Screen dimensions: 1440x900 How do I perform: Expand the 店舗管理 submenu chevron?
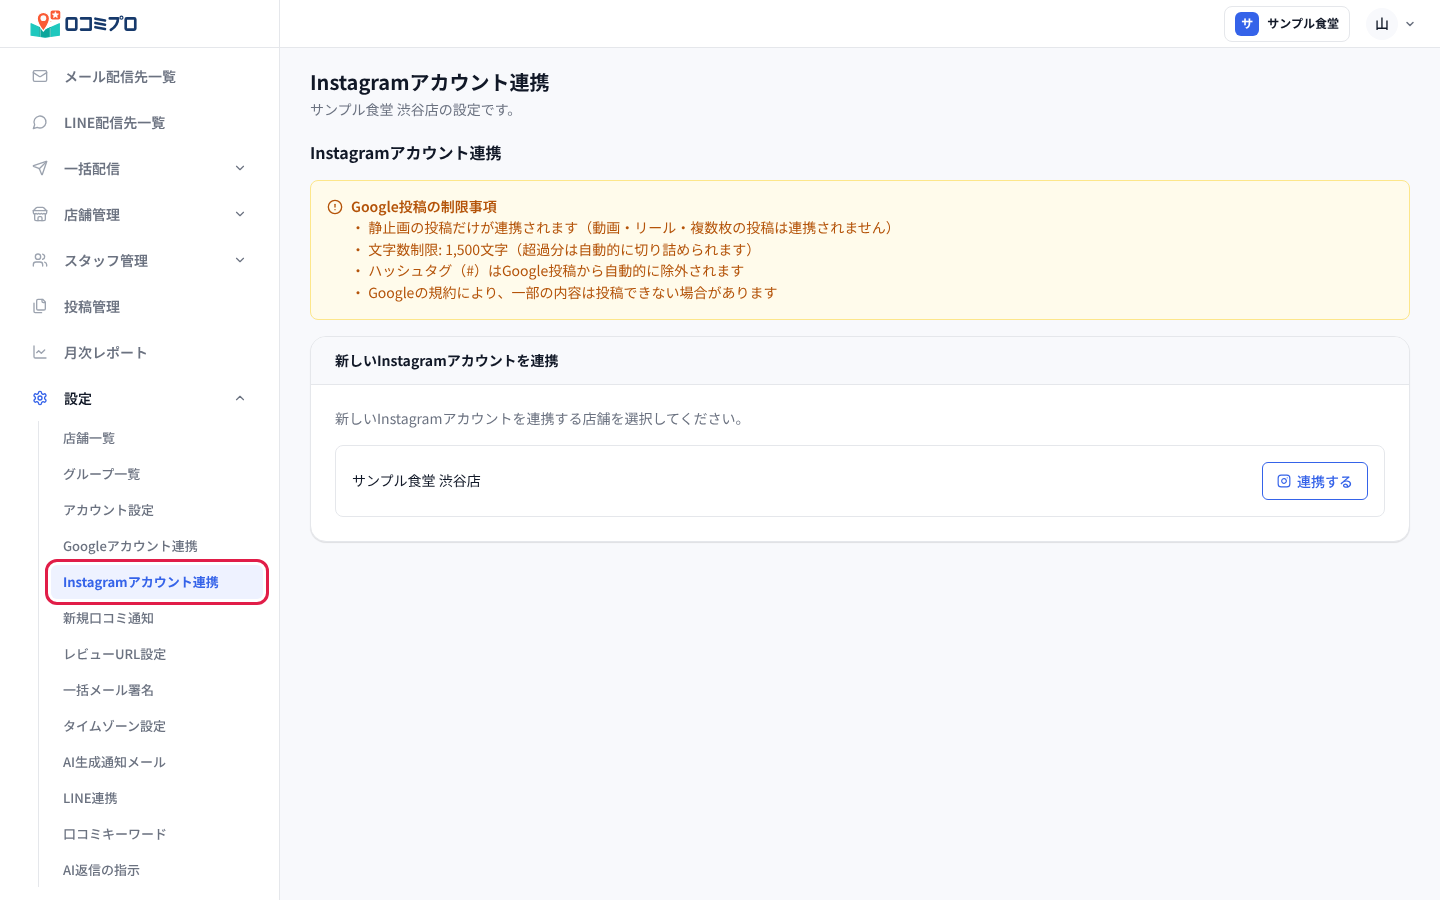[x=240, y=214]
